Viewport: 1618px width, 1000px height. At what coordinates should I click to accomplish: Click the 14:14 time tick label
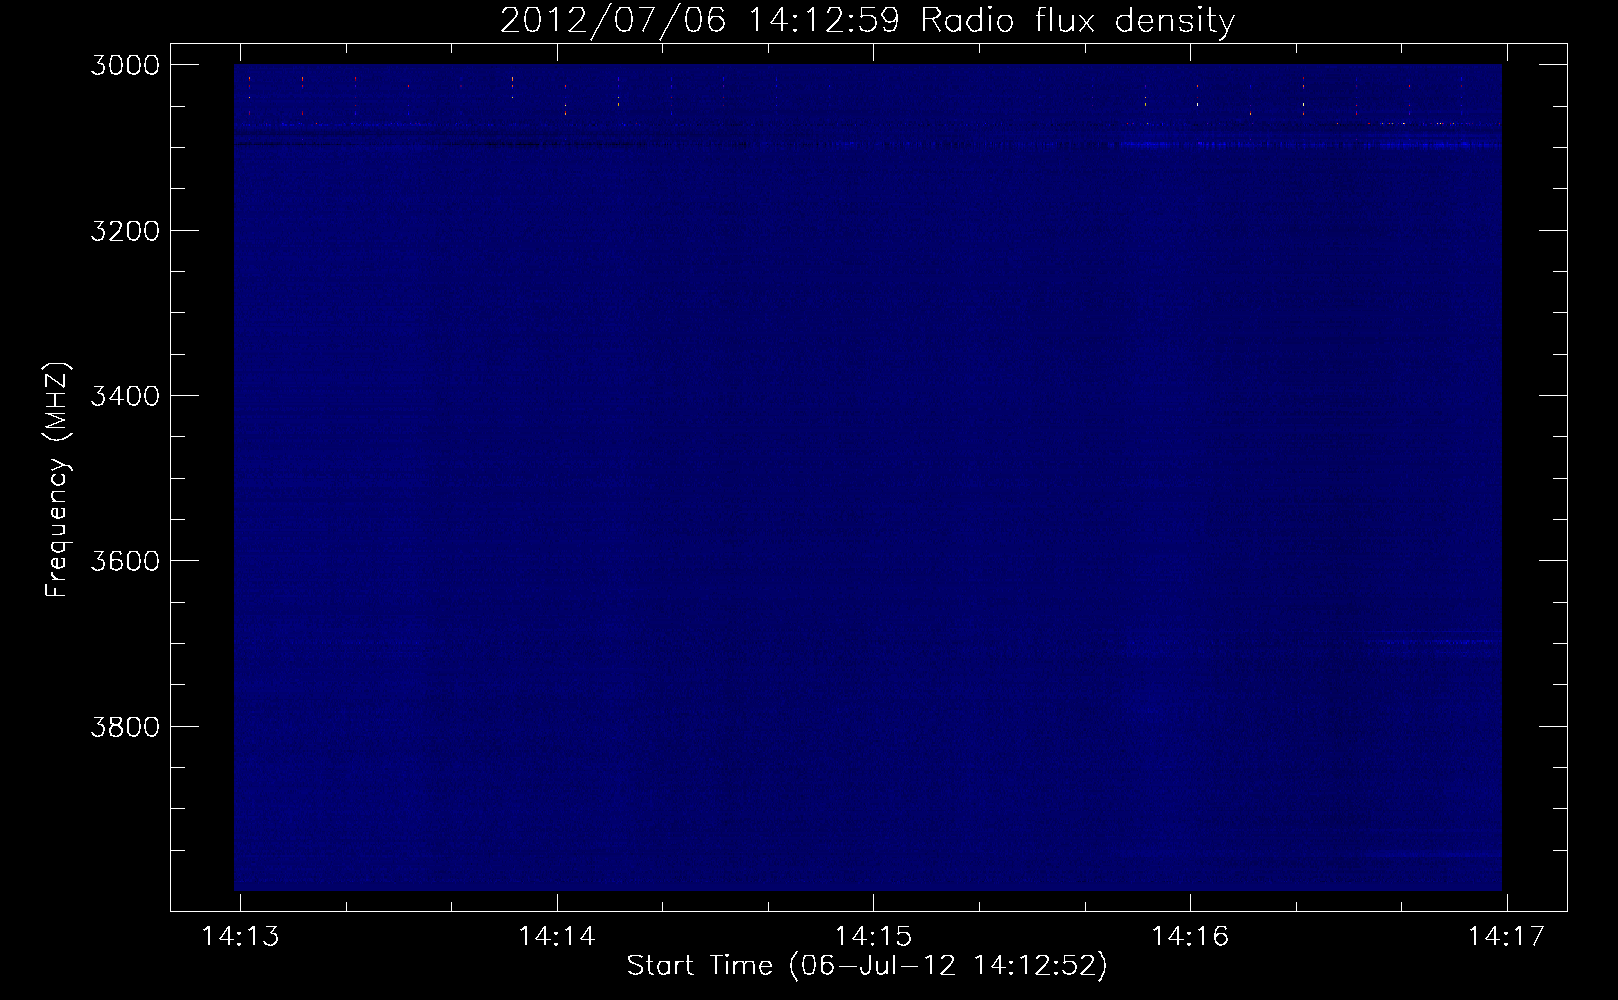[557, 937]
